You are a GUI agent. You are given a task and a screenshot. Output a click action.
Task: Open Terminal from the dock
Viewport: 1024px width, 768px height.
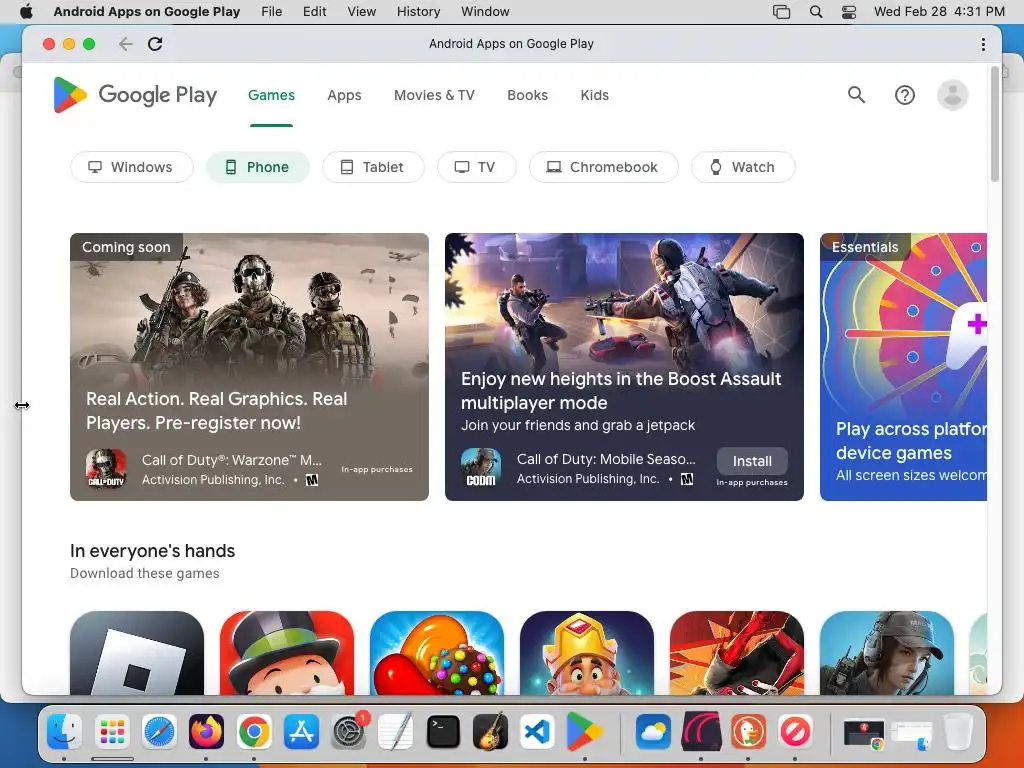443,731
